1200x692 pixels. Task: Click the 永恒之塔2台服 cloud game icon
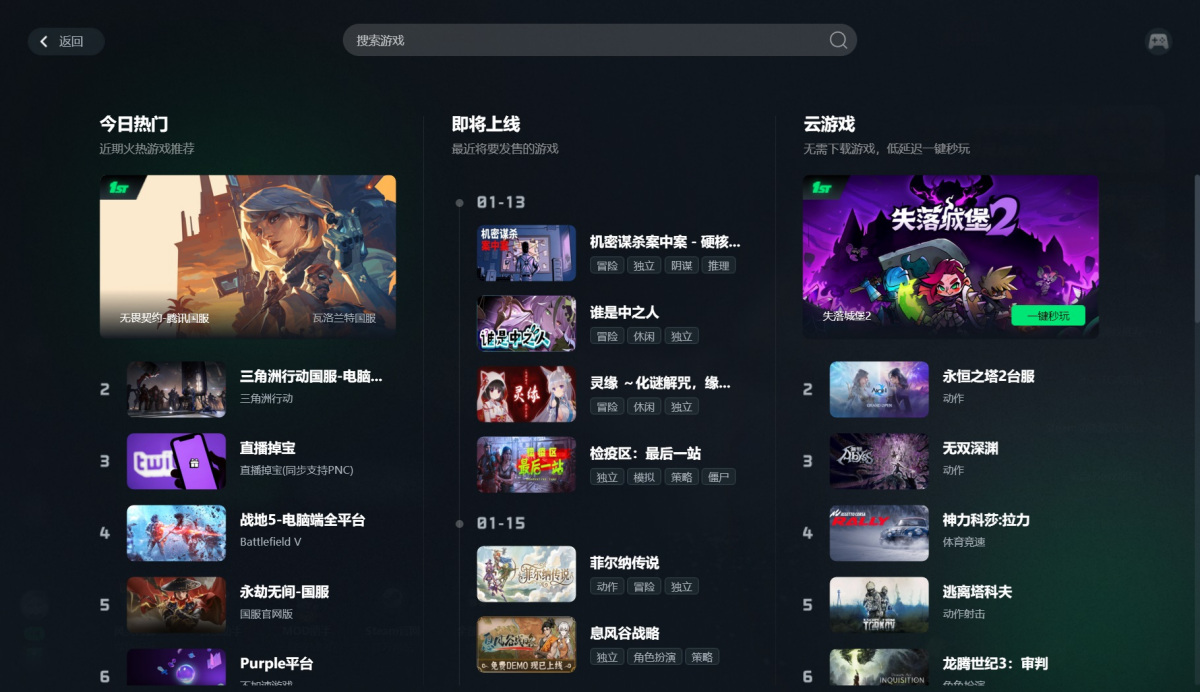tap(879, 389)
